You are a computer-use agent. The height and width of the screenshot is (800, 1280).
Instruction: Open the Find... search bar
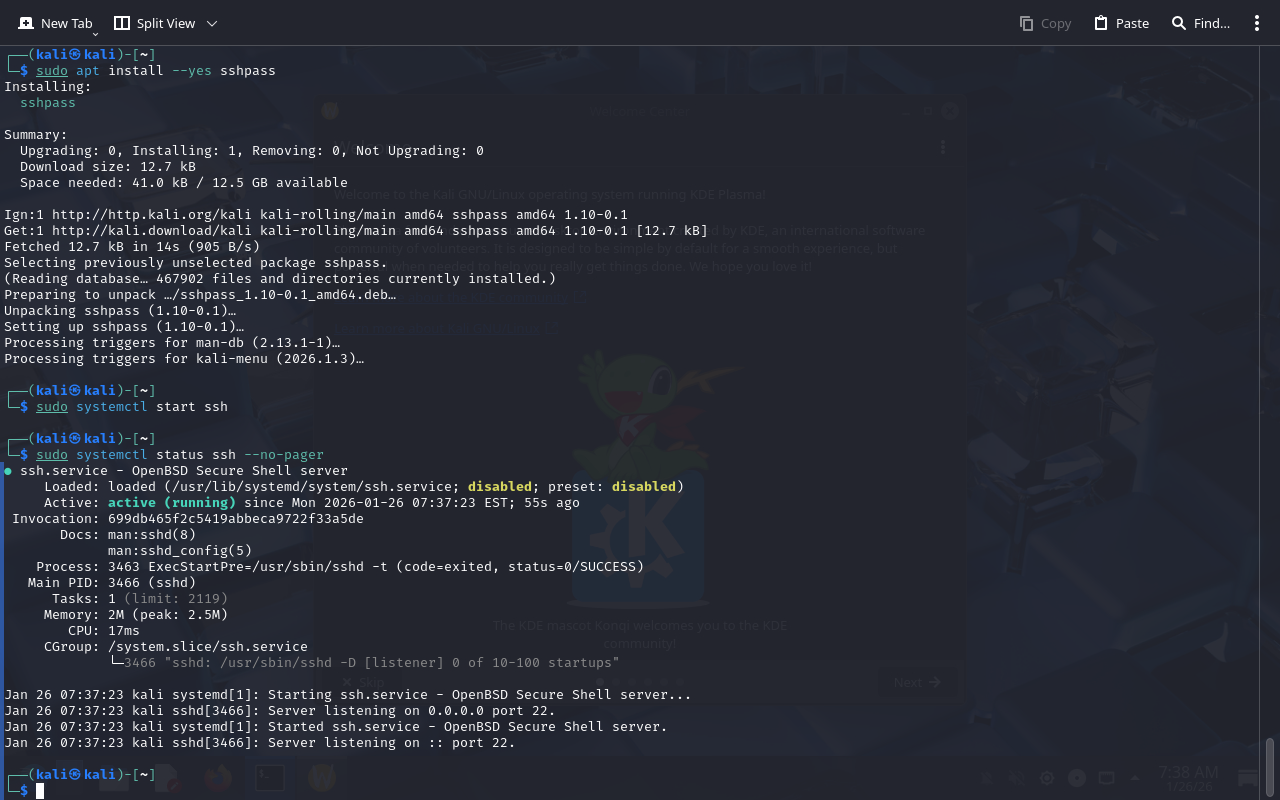click(x=1200, y=23)
